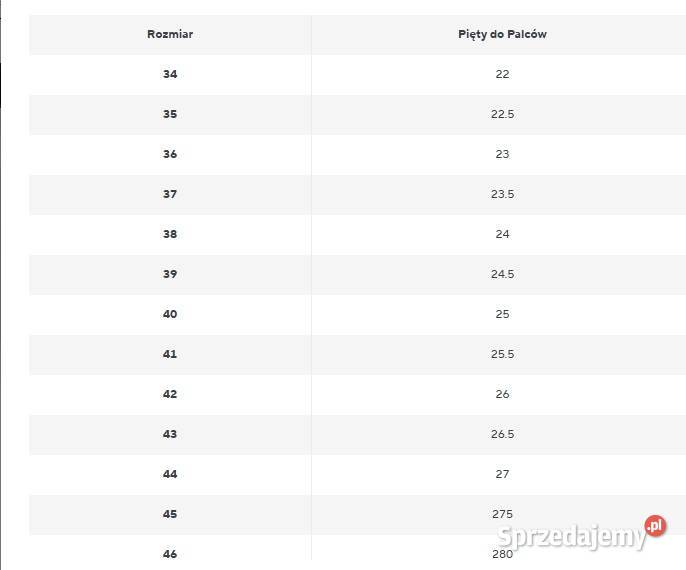The image size is (686, 570).
Task: Click size 36 in the table
Action: coord(170,154)
